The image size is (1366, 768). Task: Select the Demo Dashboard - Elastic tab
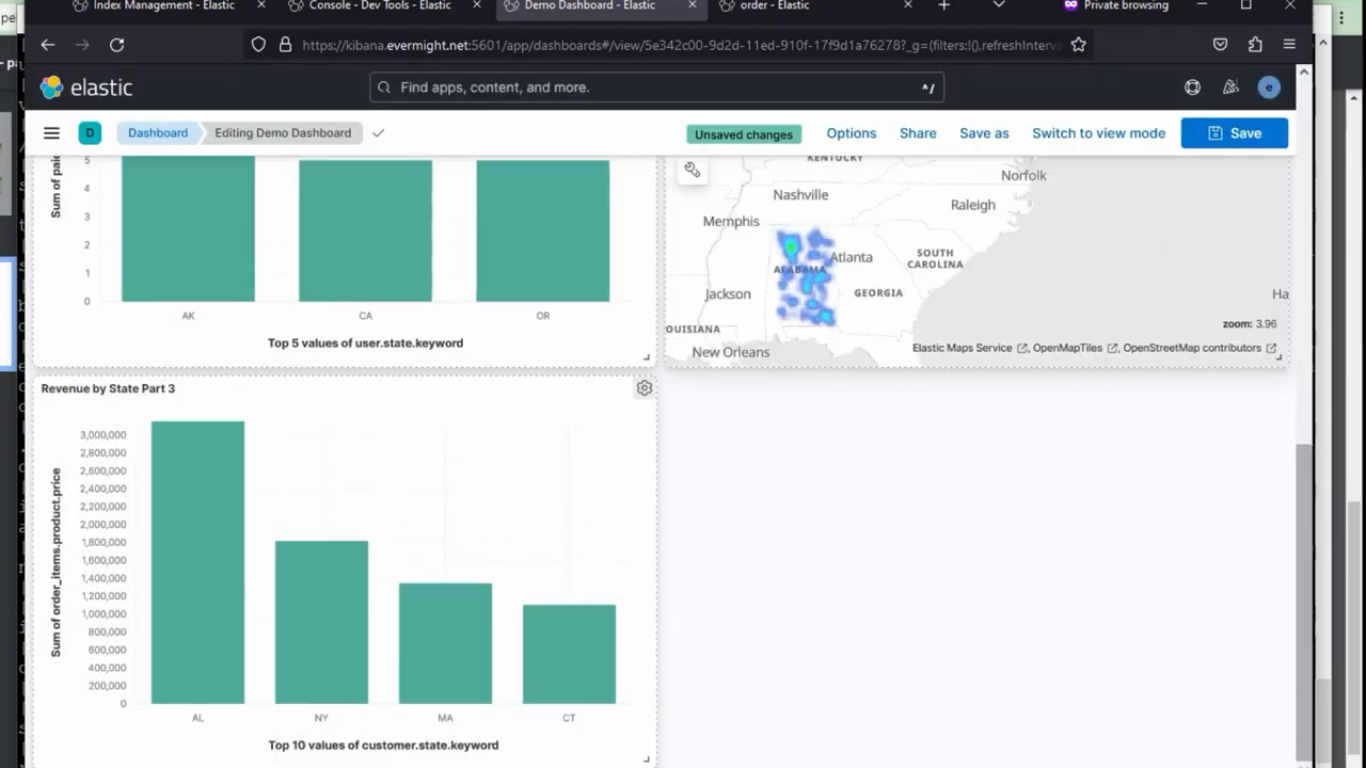(590, 6)
